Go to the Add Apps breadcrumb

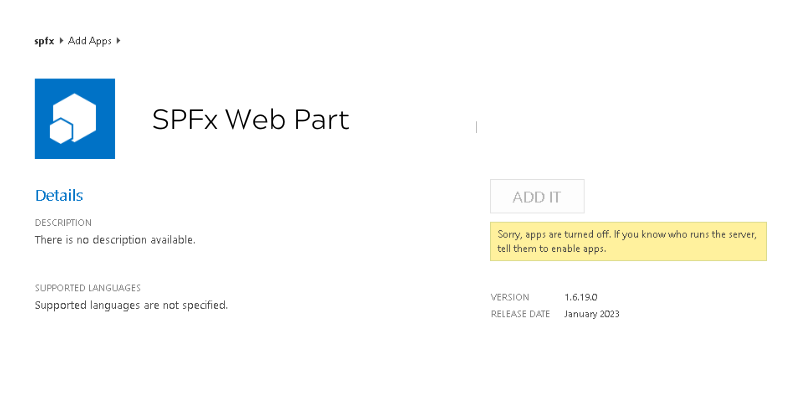90,41
